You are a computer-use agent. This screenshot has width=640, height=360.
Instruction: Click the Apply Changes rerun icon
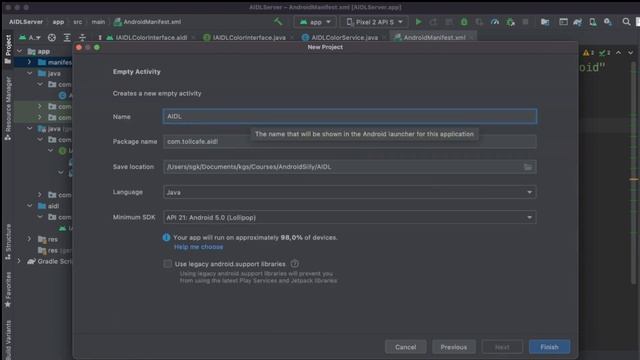click(433, 22)
